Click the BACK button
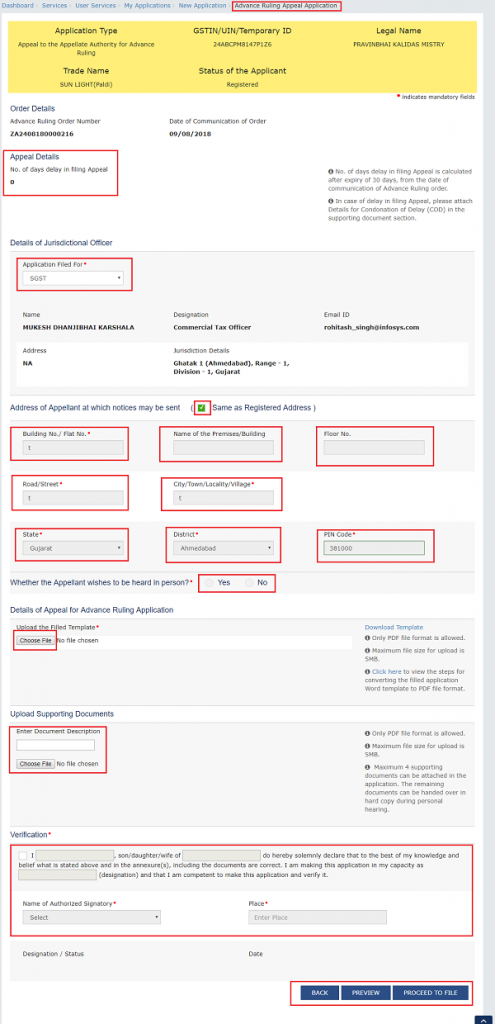This screenshot has height=1024, width=495. 319,993
